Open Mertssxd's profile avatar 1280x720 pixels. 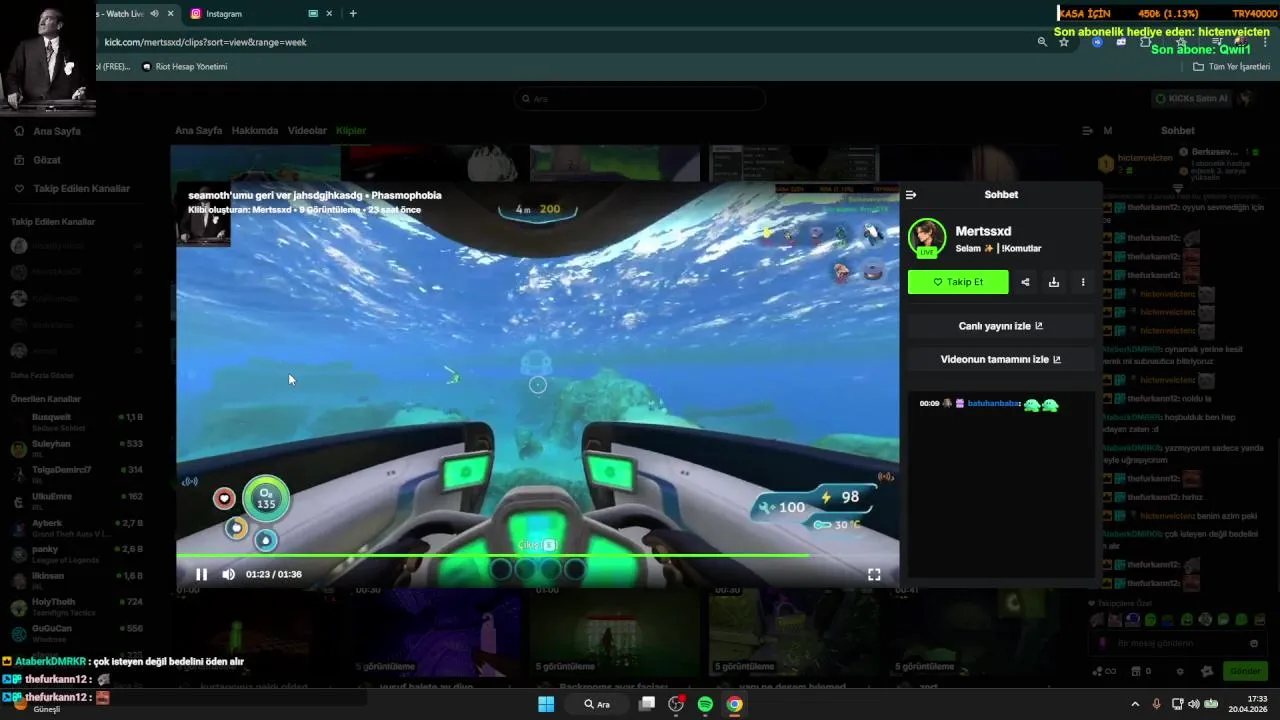point(927,238)
